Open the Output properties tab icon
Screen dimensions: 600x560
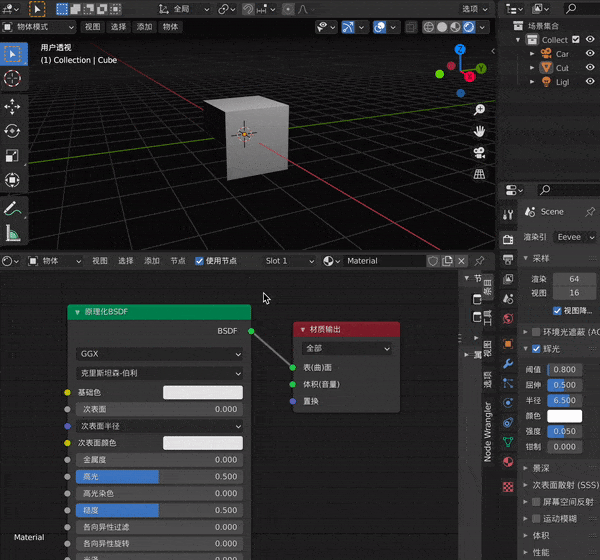(x=508, y=260)
